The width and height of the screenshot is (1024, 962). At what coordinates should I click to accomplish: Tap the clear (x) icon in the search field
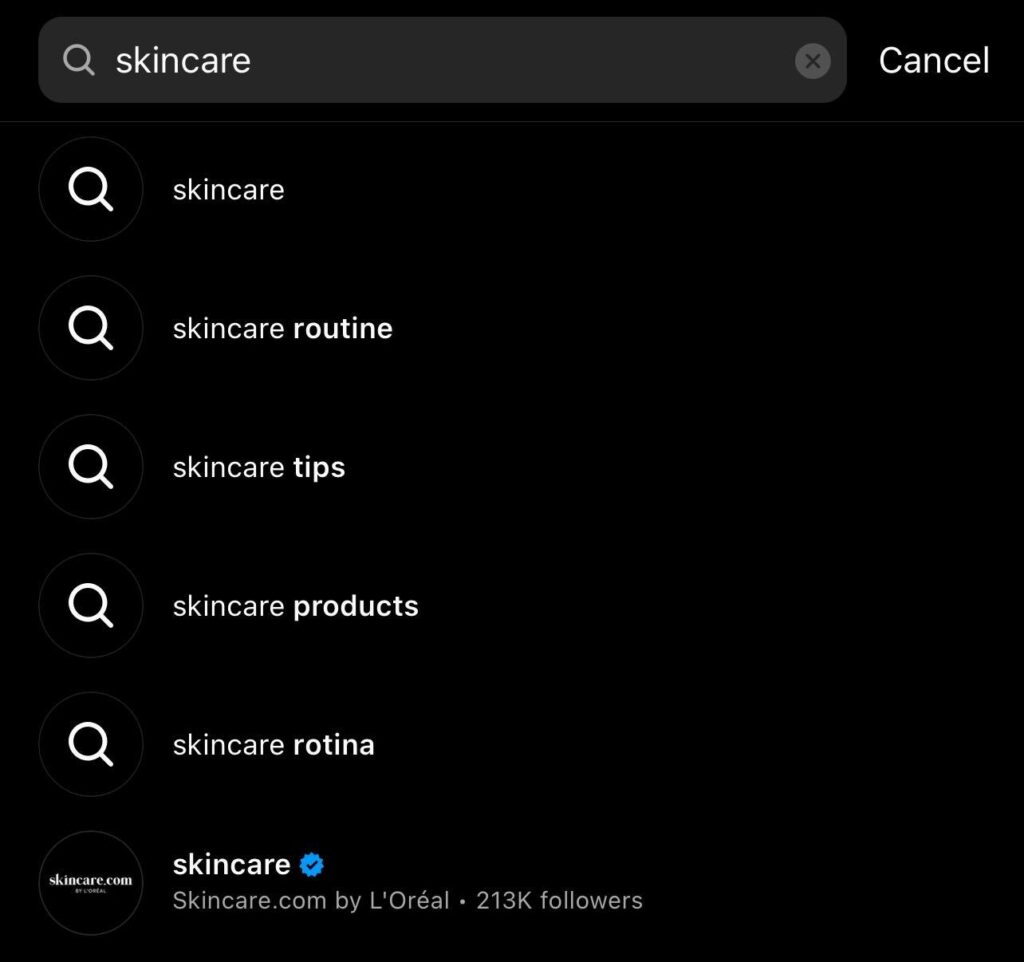(813, 60)
